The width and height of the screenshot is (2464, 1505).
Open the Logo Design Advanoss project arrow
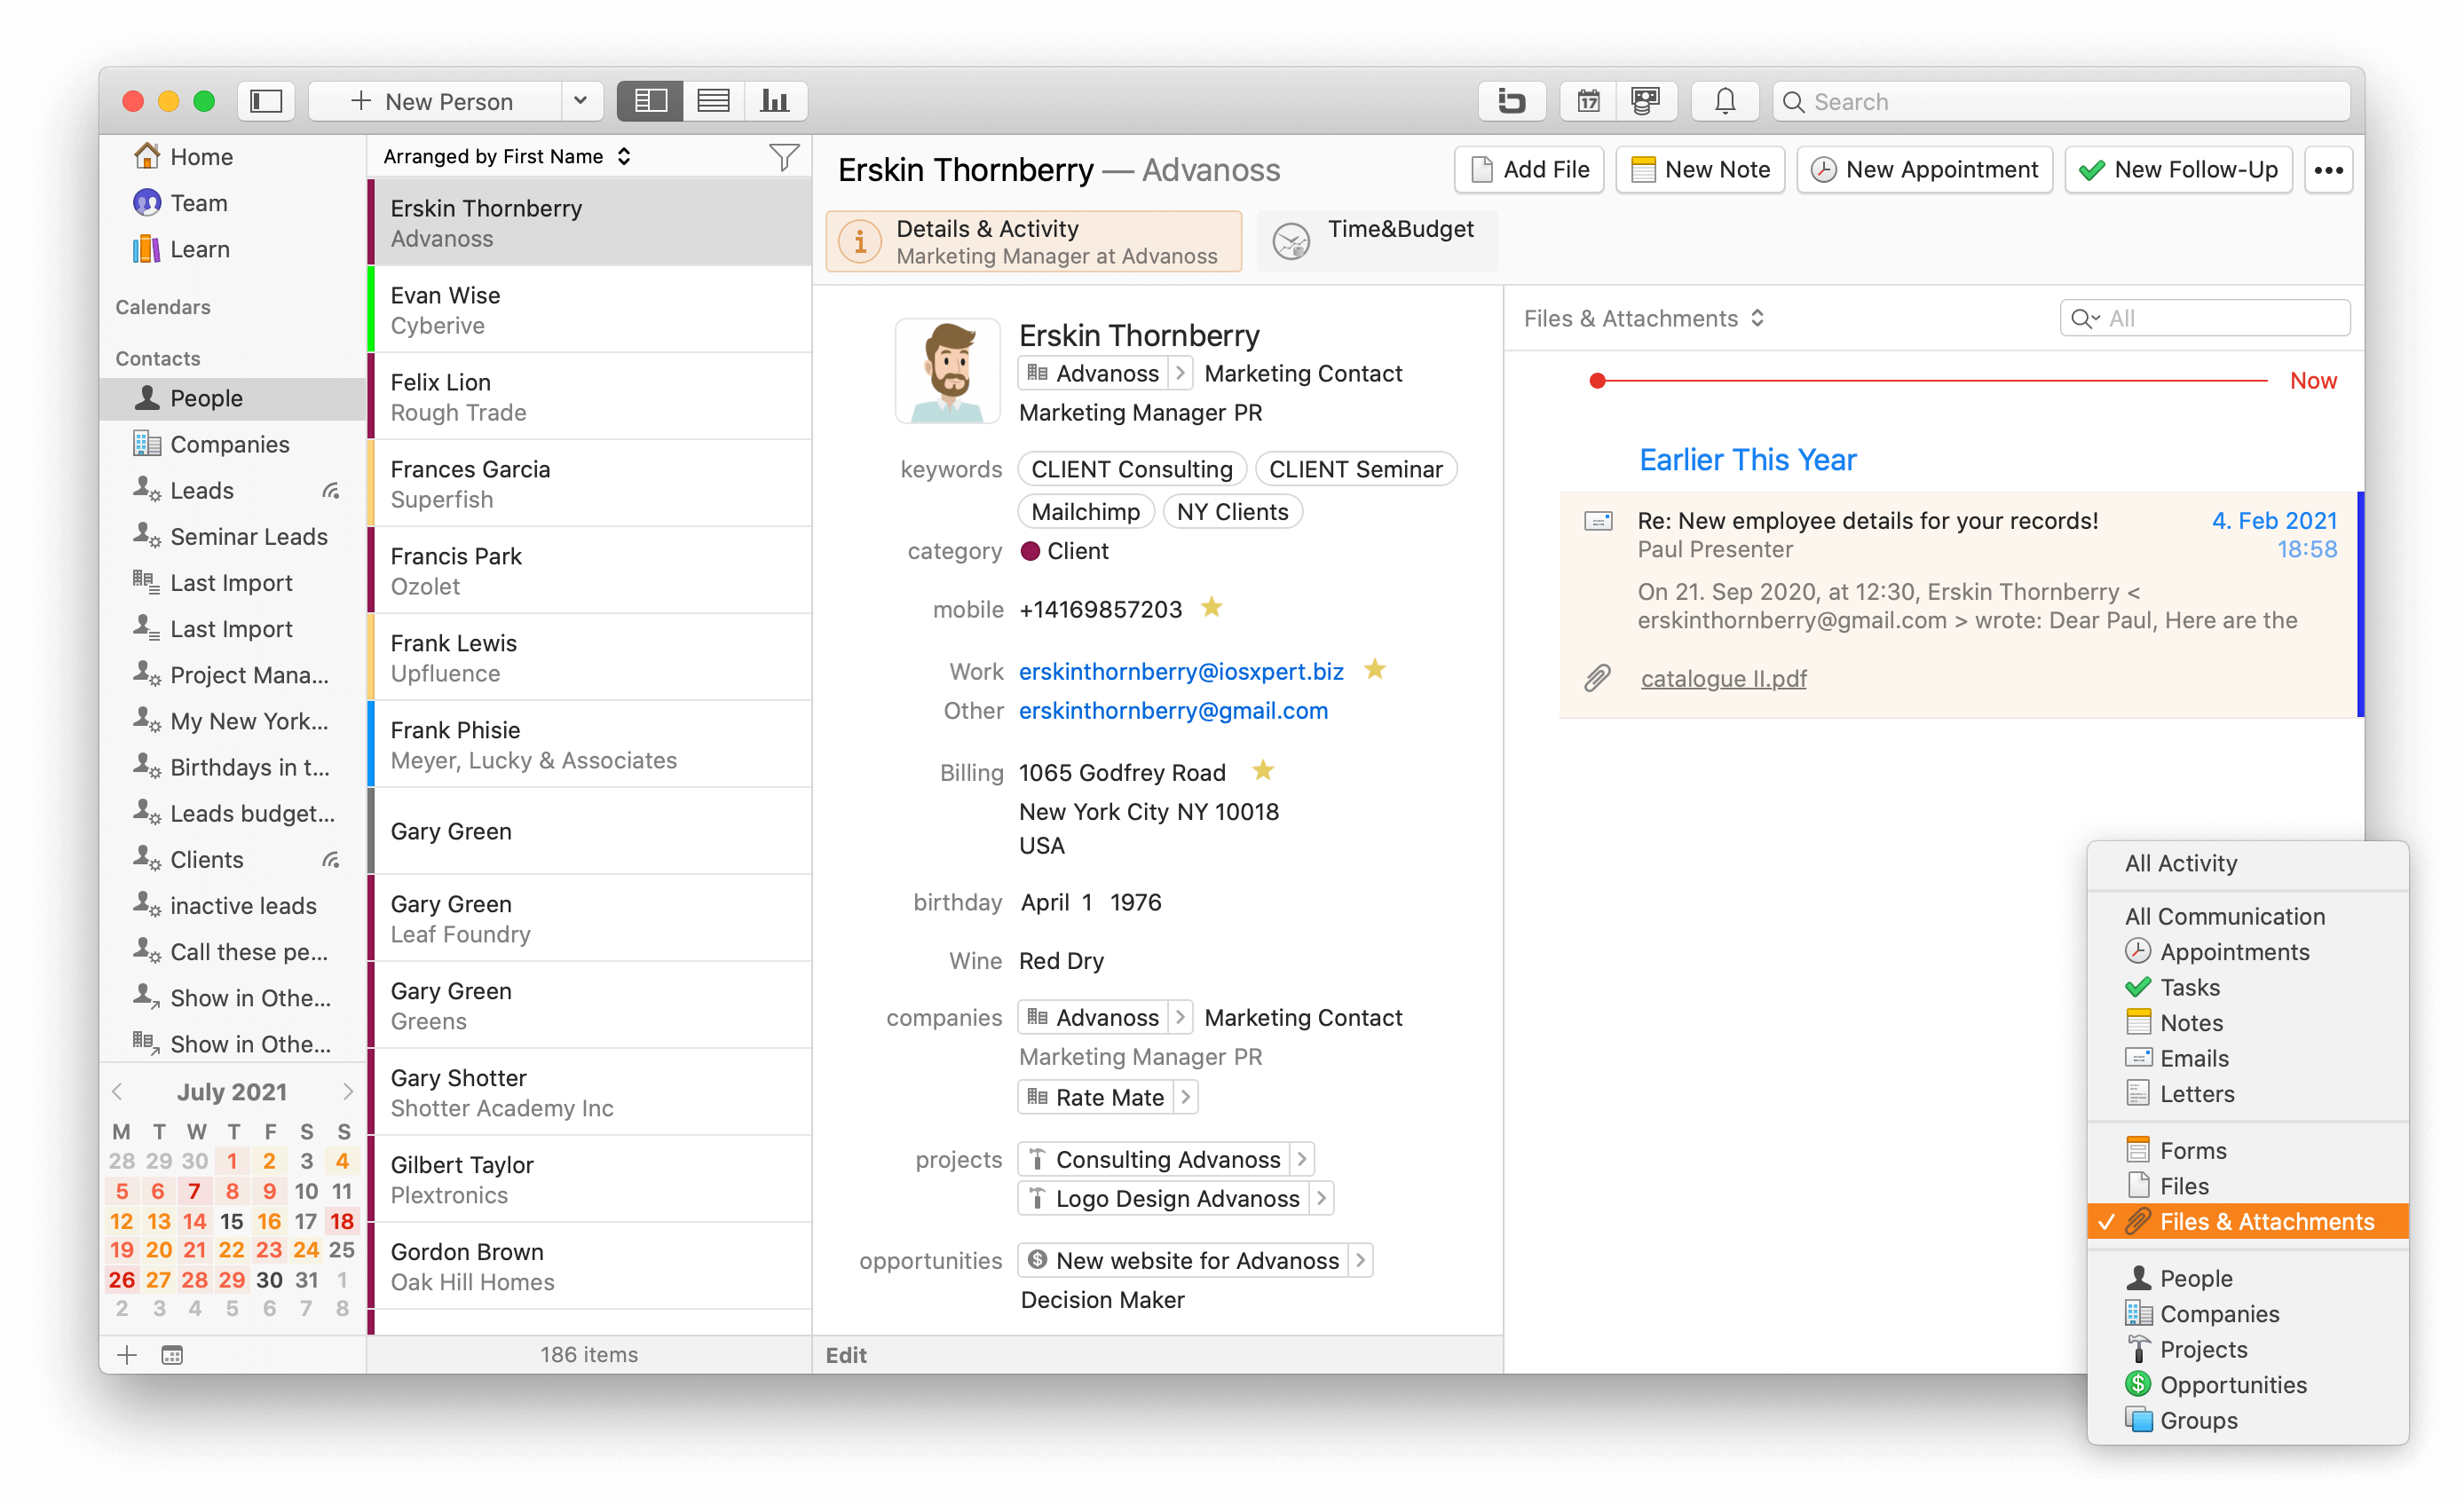pos(1321,1198)
